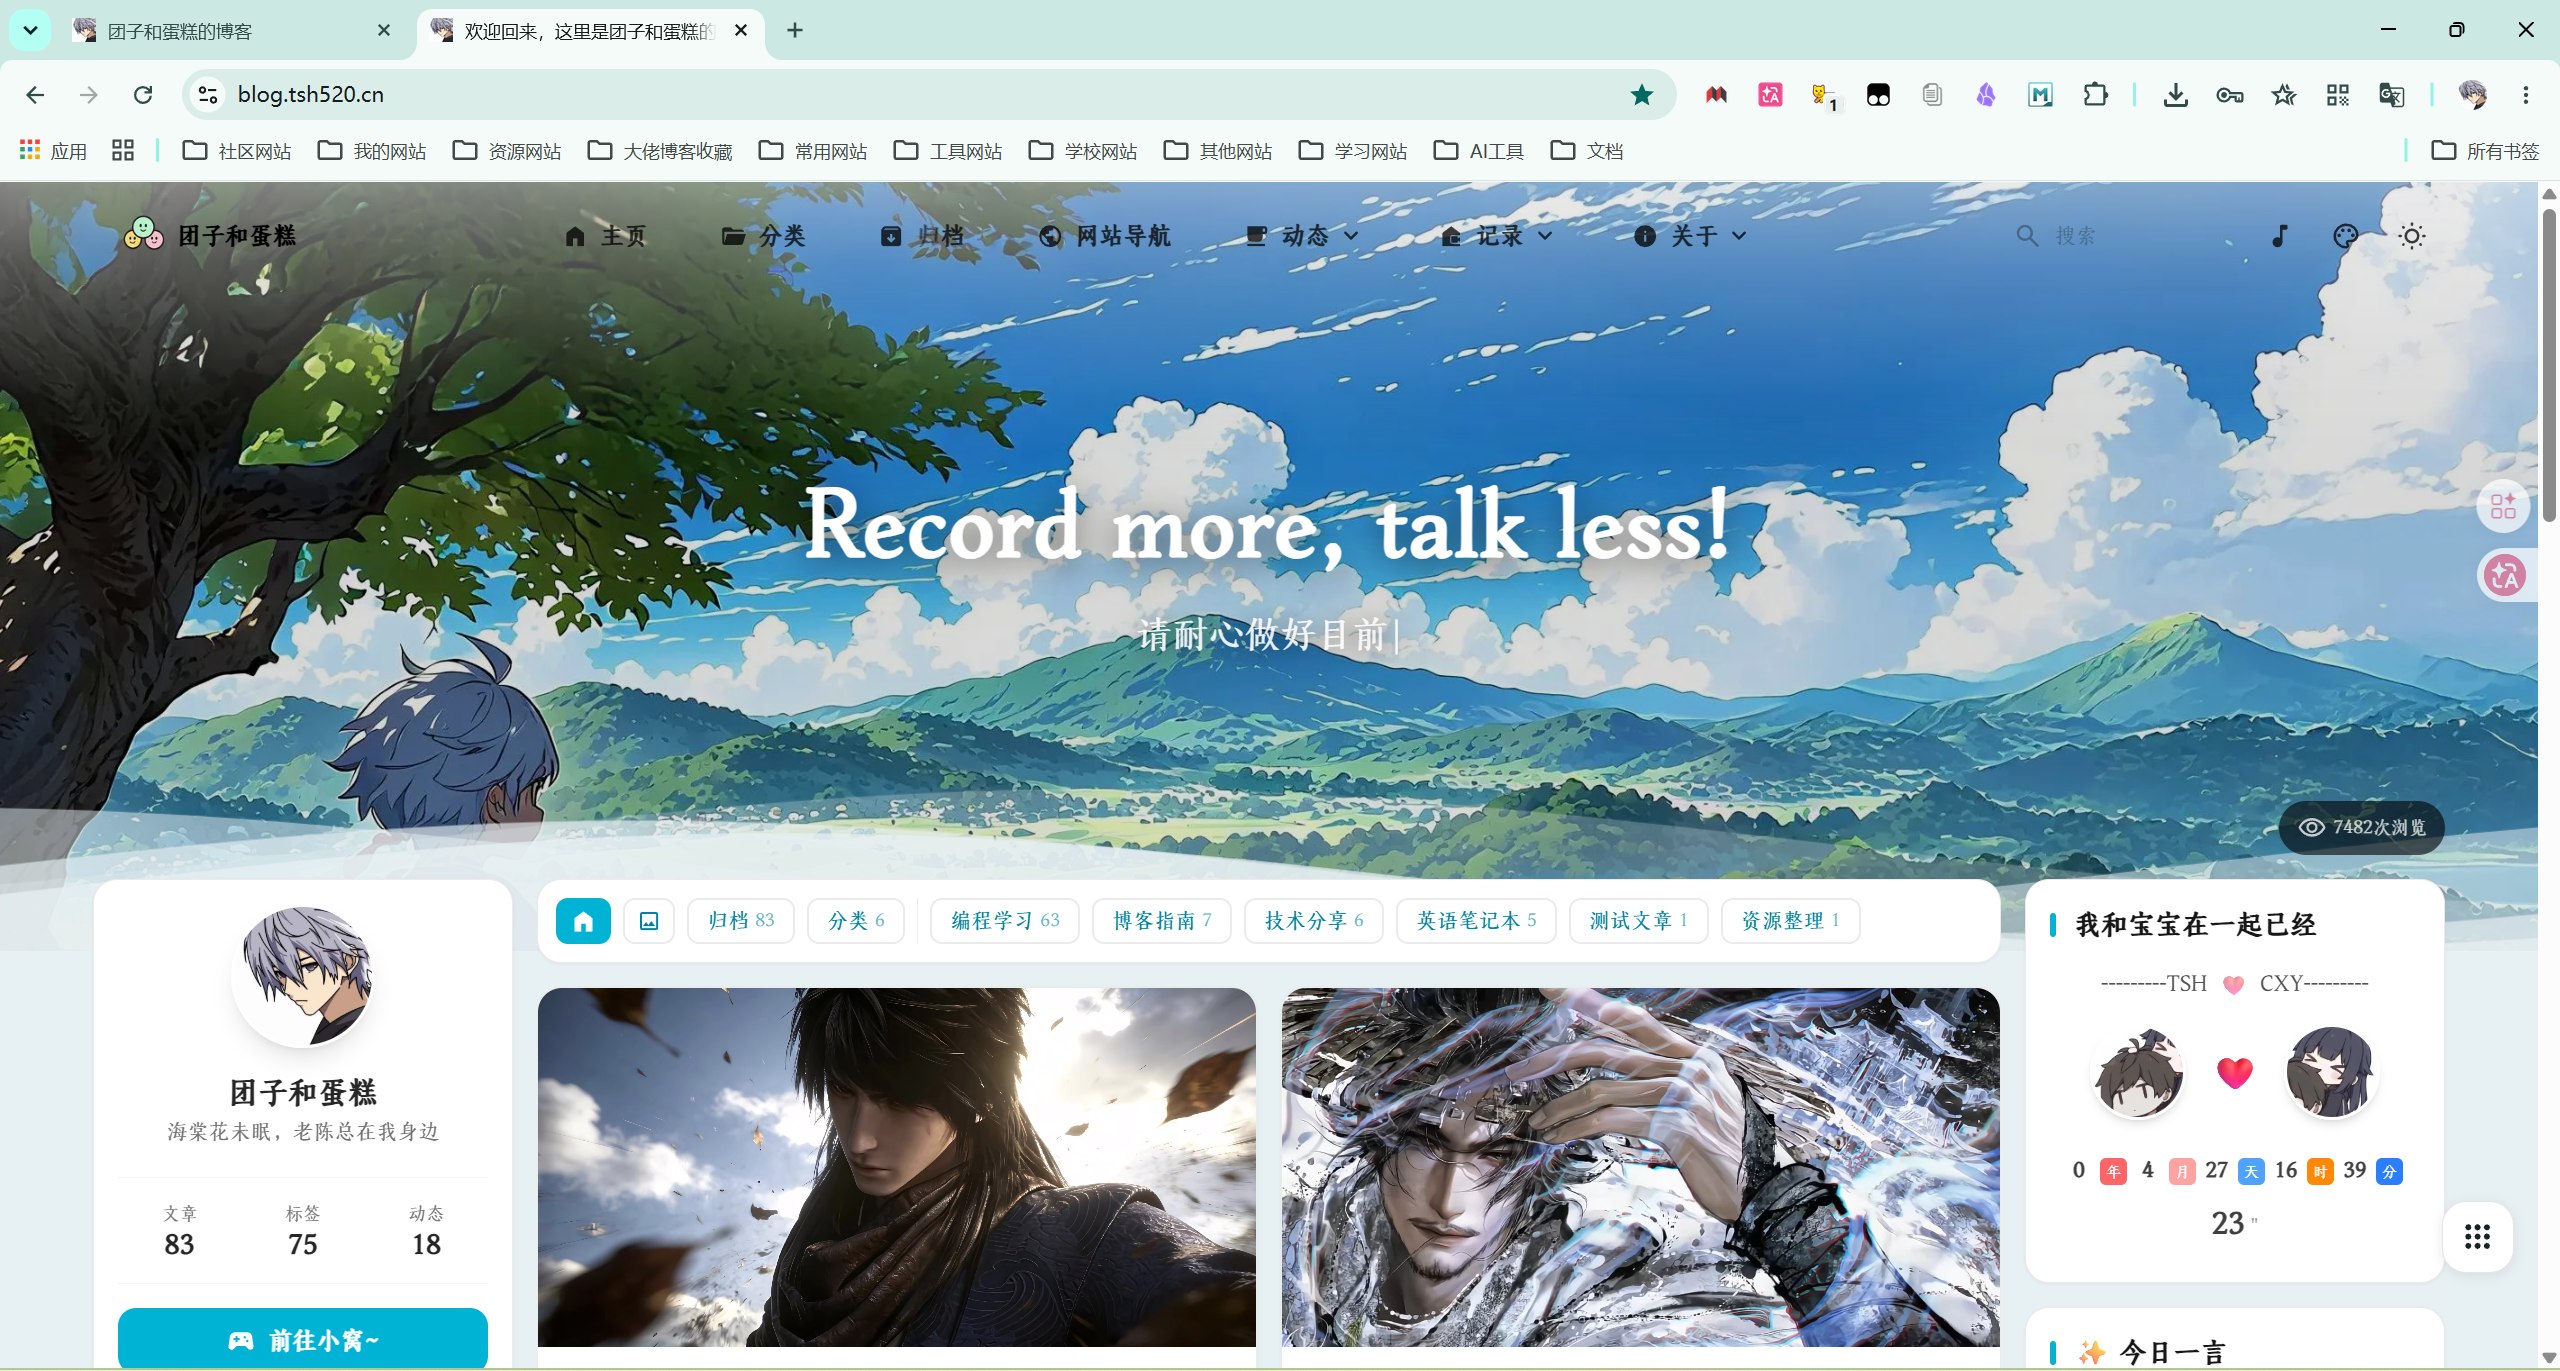2560x1371 pixels.
Task: Open the tab search dropdown arrow
Action: (x=30, y=30)
